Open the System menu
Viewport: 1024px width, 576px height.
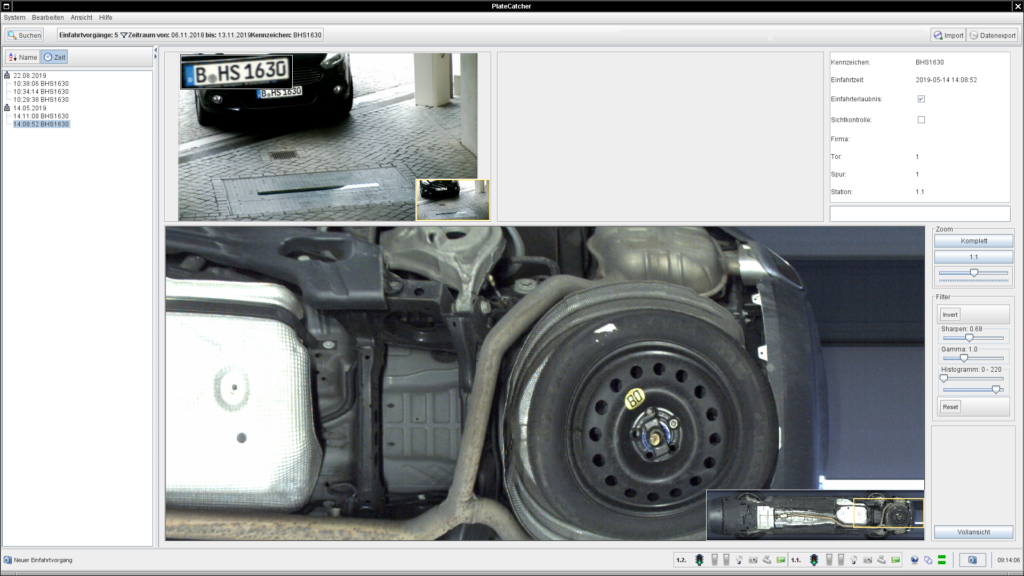14,18
